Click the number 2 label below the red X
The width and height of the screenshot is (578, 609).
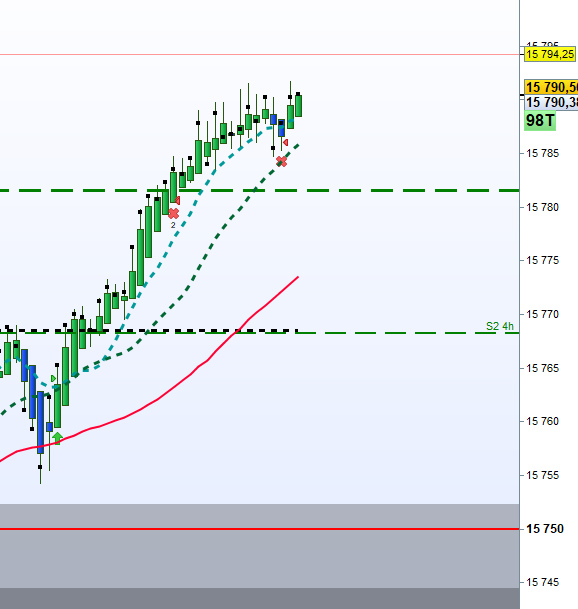173,225
